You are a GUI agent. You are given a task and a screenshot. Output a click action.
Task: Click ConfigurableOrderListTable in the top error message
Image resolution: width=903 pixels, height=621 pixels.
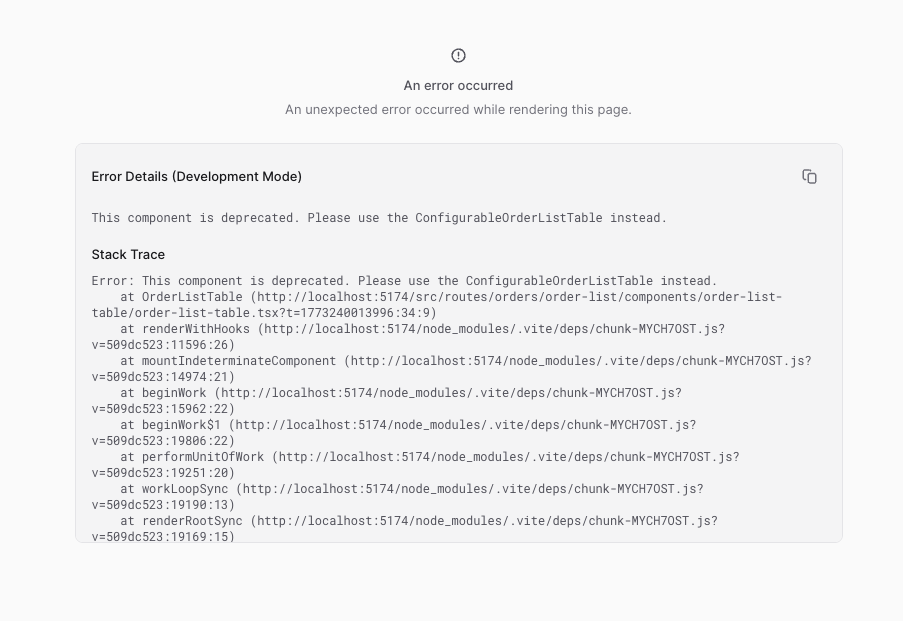point(508,217)
